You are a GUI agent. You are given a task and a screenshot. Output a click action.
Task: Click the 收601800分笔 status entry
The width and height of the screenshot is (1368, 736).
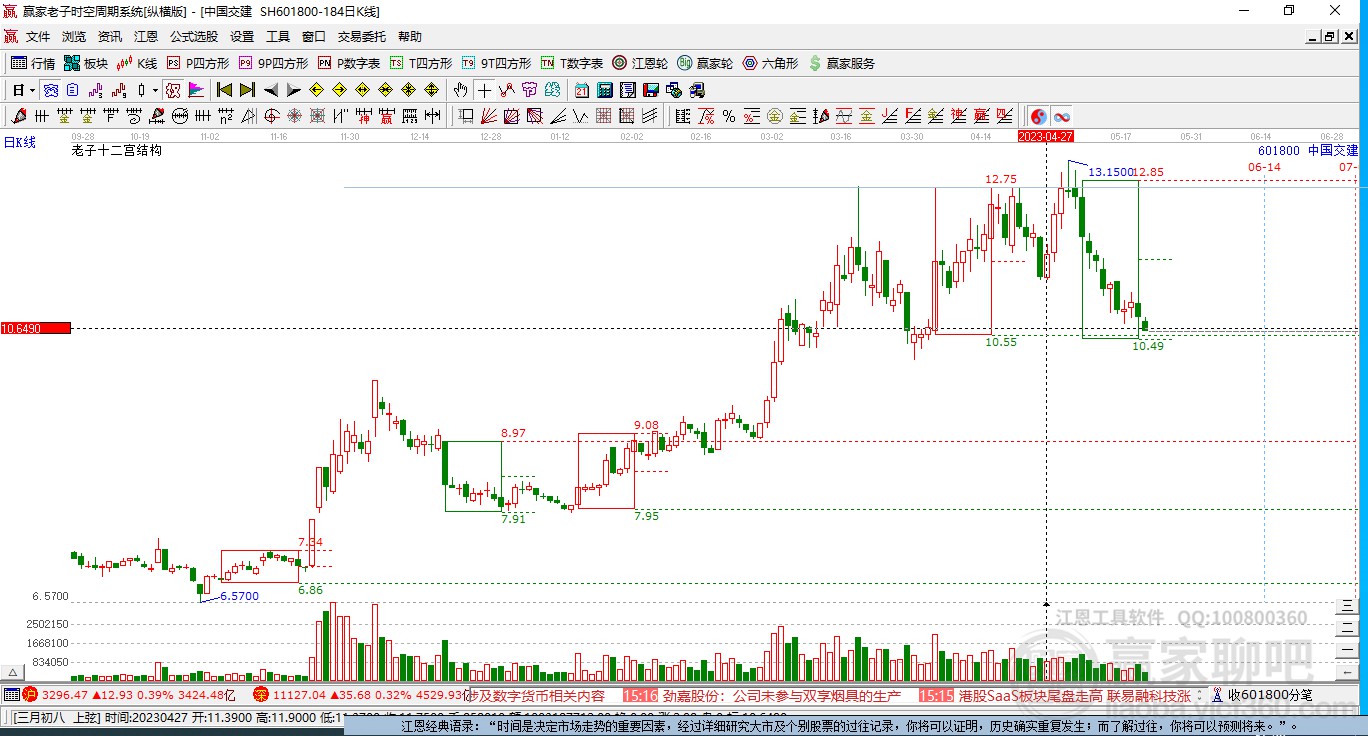1270,695
